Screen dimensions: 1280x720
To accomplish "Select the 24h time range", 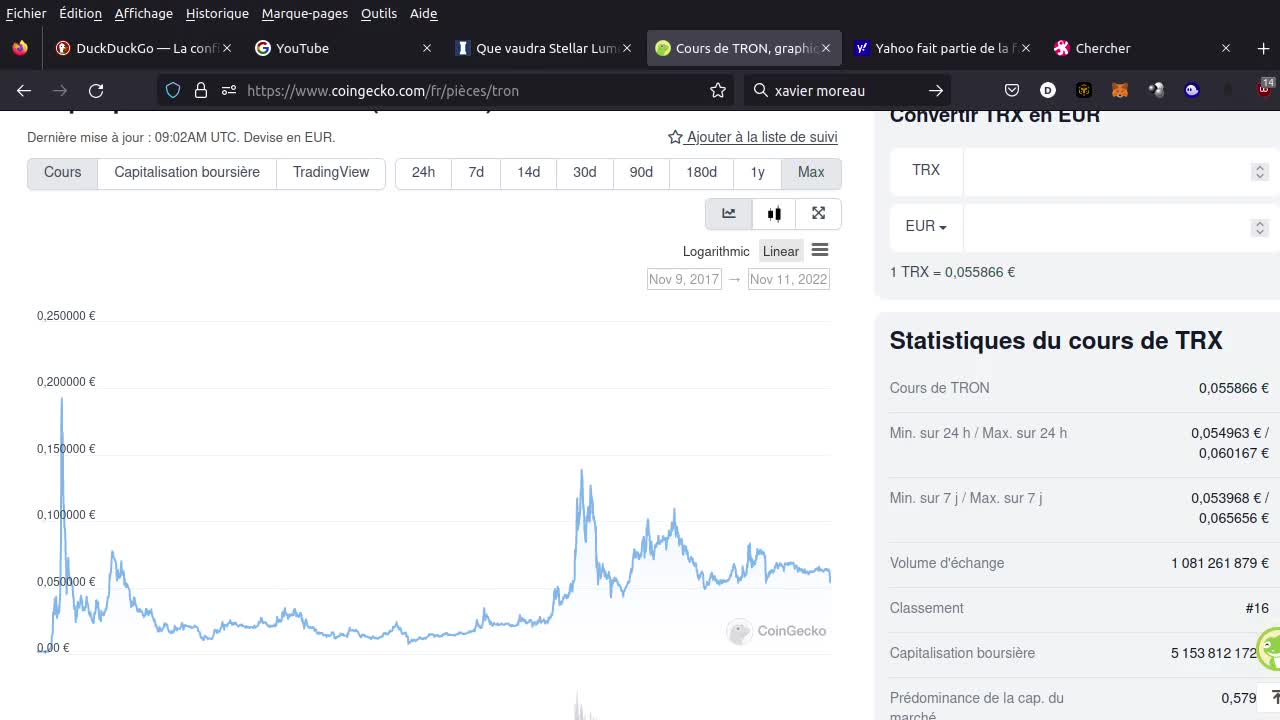I will click(x=423, y=173).
